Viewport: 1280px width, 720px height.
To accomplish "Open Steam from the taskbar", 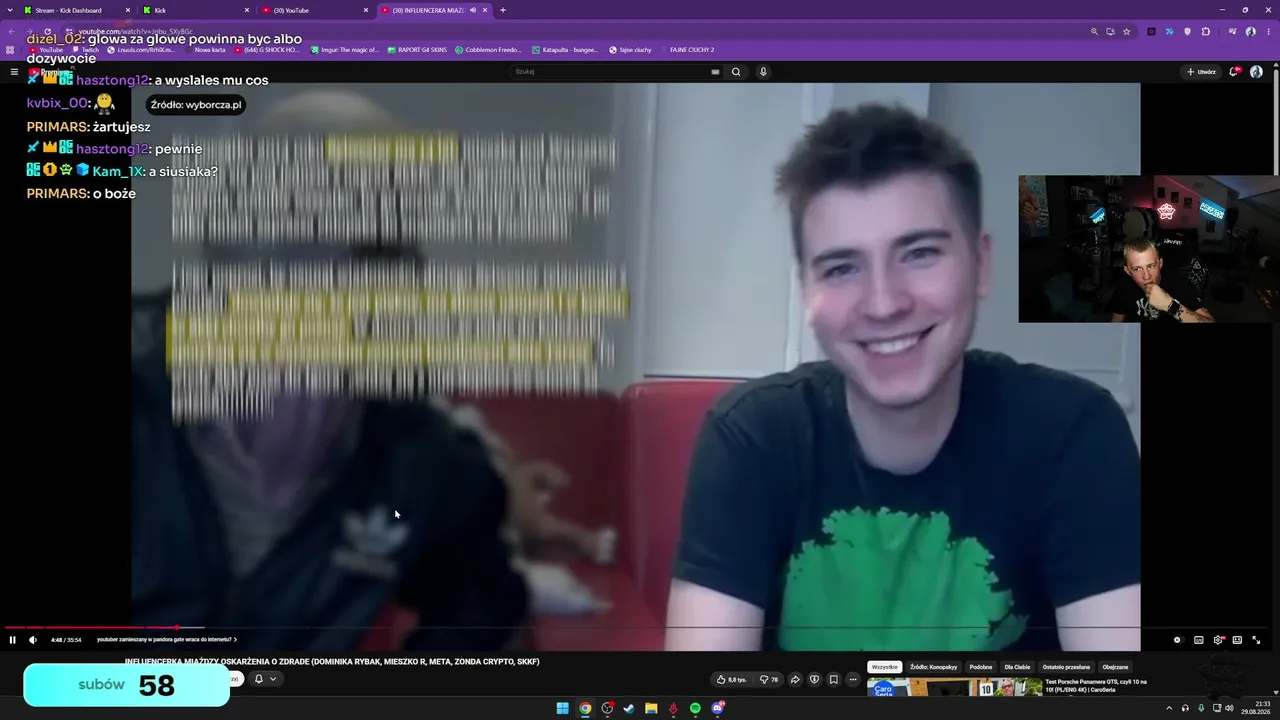I will (629, 708).
